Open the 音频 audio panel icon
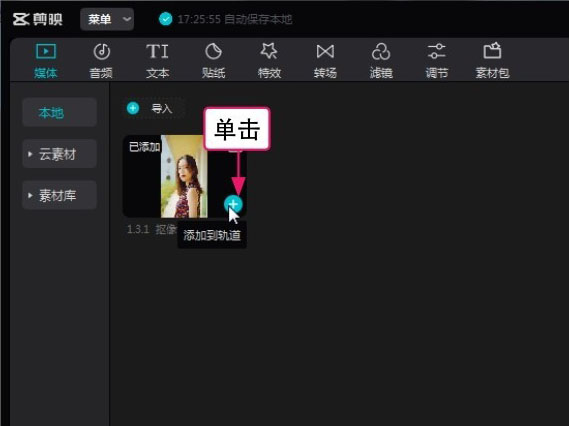 click(102, 52)
